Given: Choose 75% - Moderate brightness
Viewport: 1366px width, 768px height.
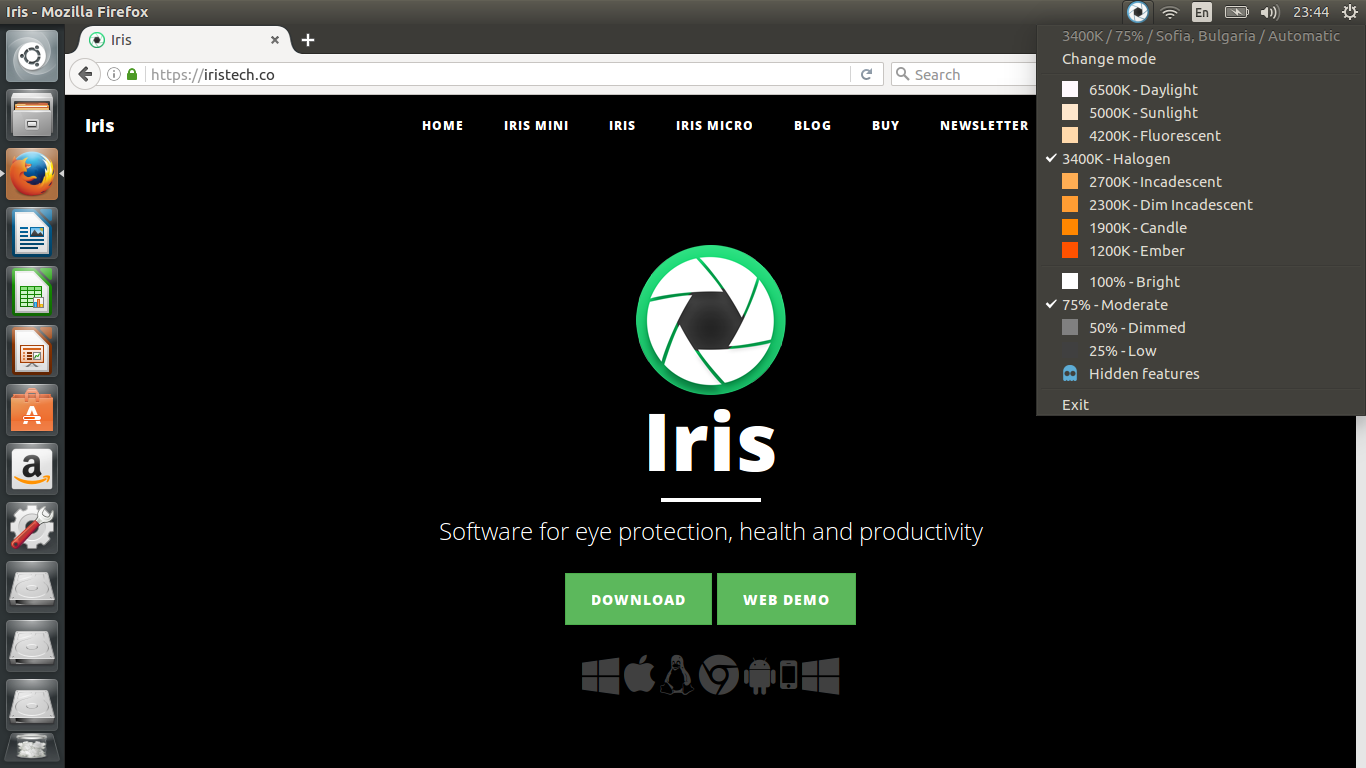Looking at the screenshot, I should 1201,305.
